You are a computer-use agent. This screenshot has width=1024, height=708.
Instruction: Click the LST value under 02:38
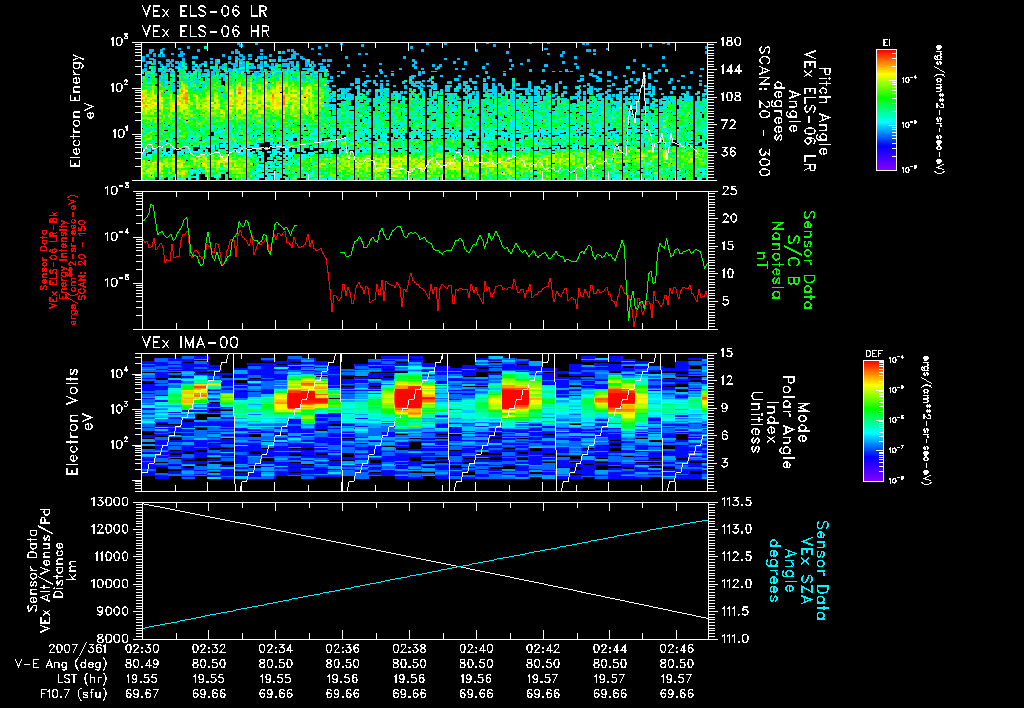(409, 679)
